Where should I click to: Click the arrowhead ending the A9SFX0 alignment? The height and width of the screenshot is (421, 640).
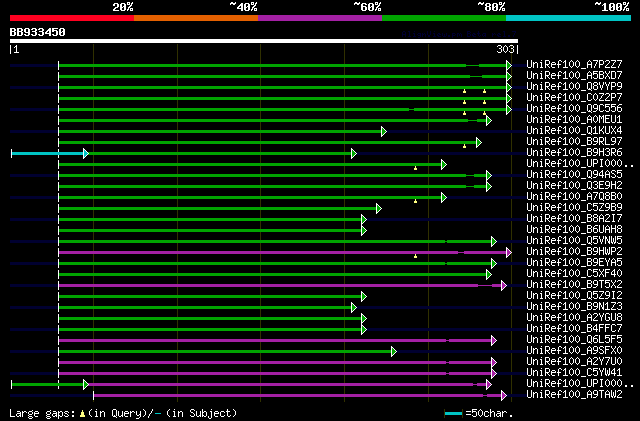[x=394, y=352]
